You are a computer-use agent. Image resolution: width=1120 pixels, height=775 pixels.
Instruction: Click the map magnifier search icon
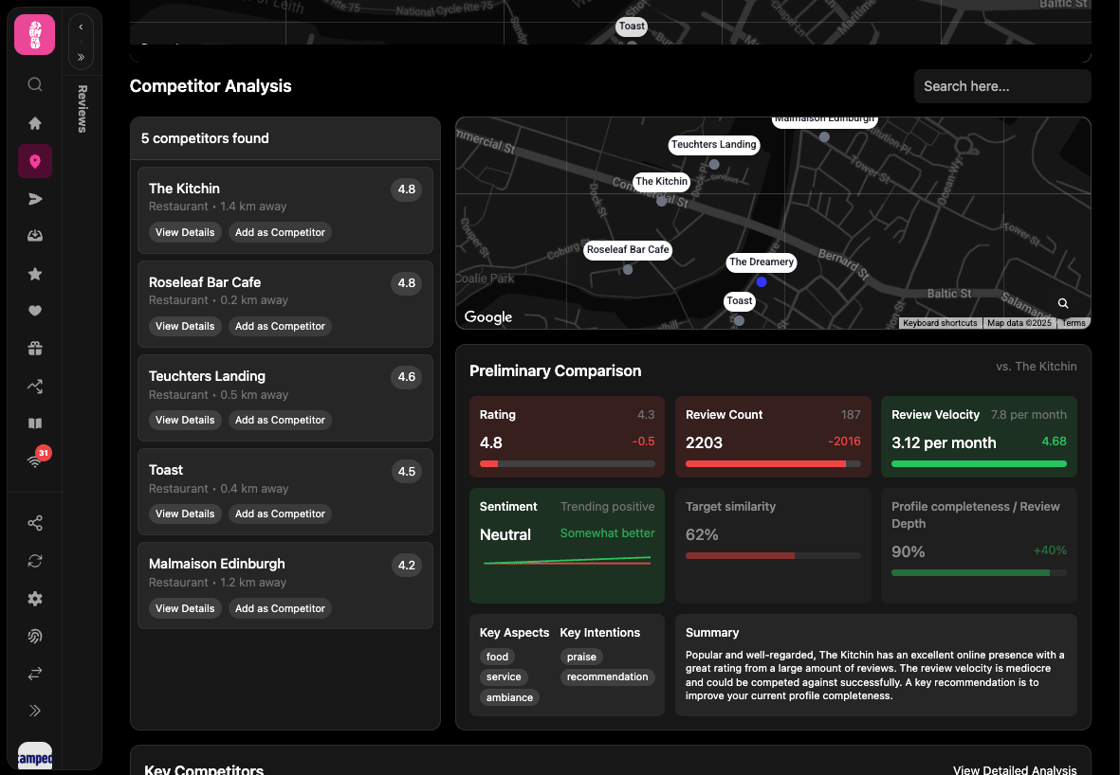click(x=1063, y=304)
